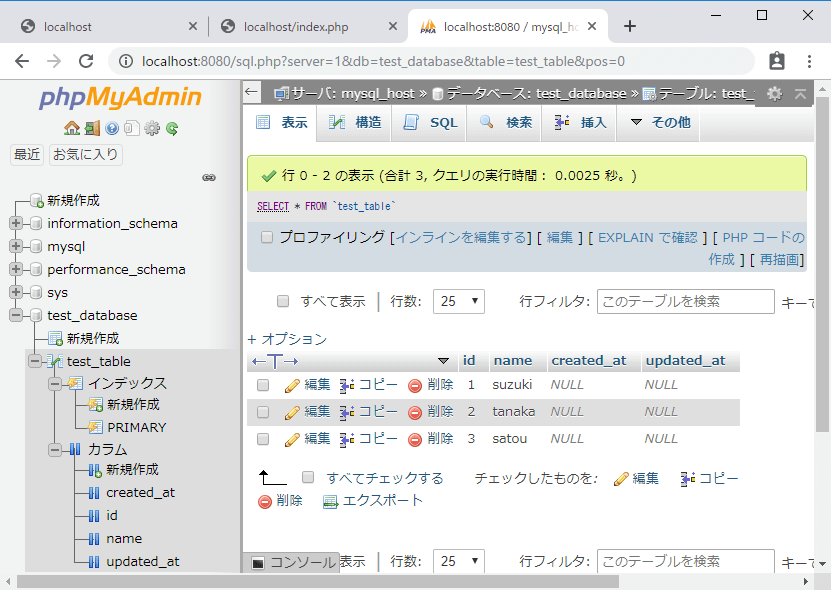Click the copy icon for tanaka row
Viewport: 831px width, 590px height.
click(347, 412)
